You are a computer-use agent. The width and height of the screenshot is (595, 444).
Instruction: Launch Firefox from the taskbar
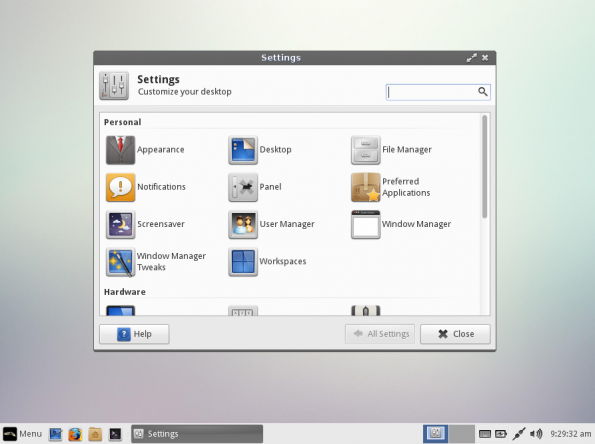[75, 434]
